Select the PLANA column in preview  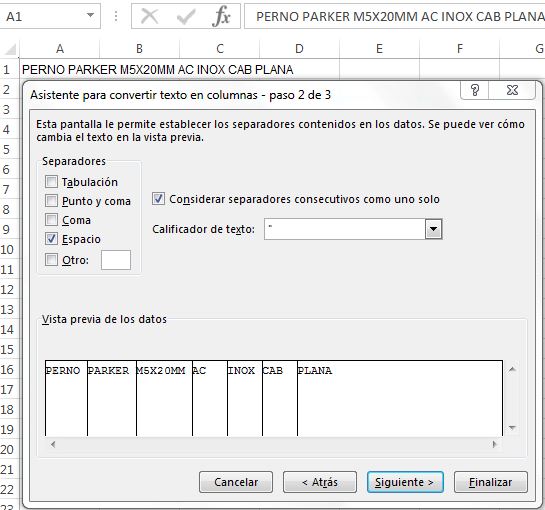[400, 398]
